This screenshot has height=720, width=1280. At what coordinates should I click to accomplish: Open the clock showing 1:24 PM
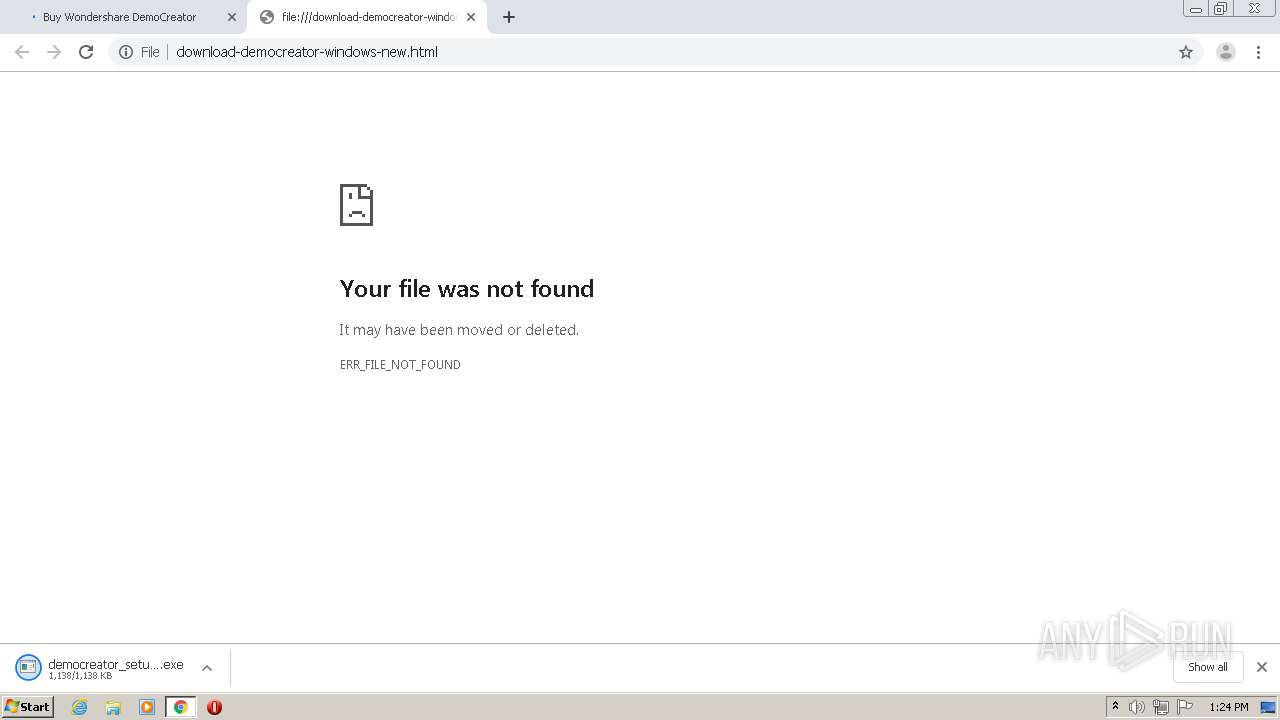(x=1228, y=707)
